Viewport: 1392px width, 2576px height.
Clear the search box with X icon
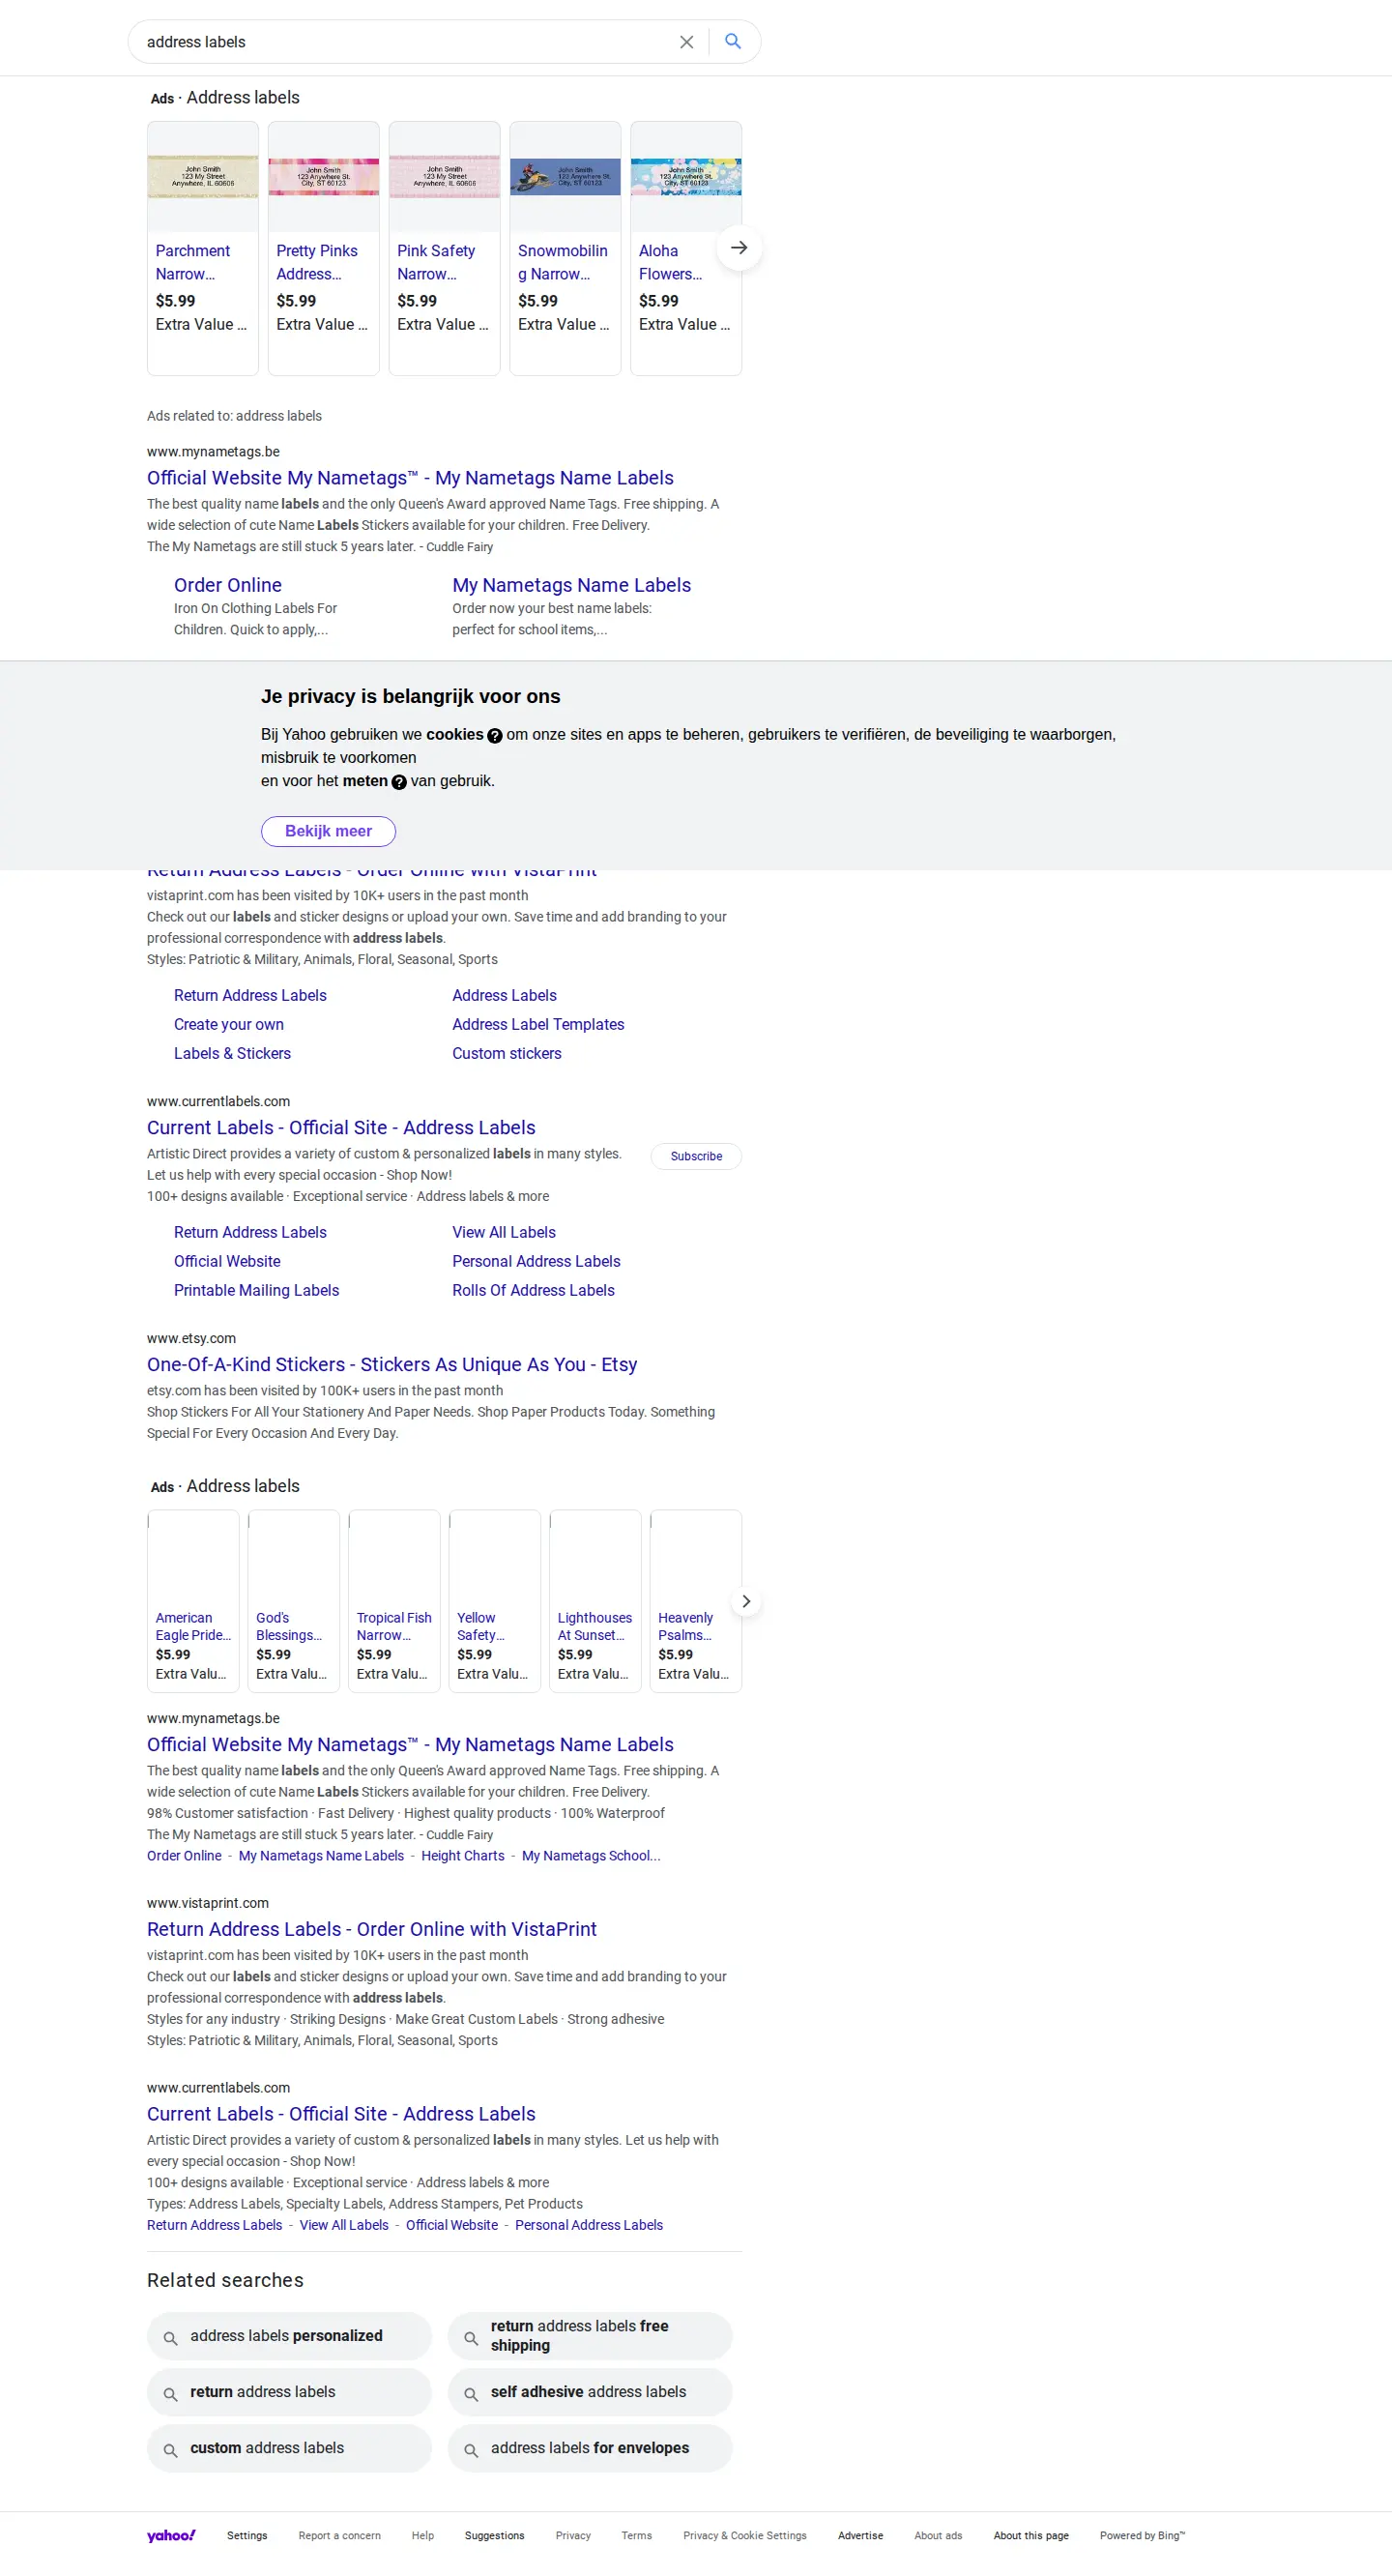click(686, 42)
